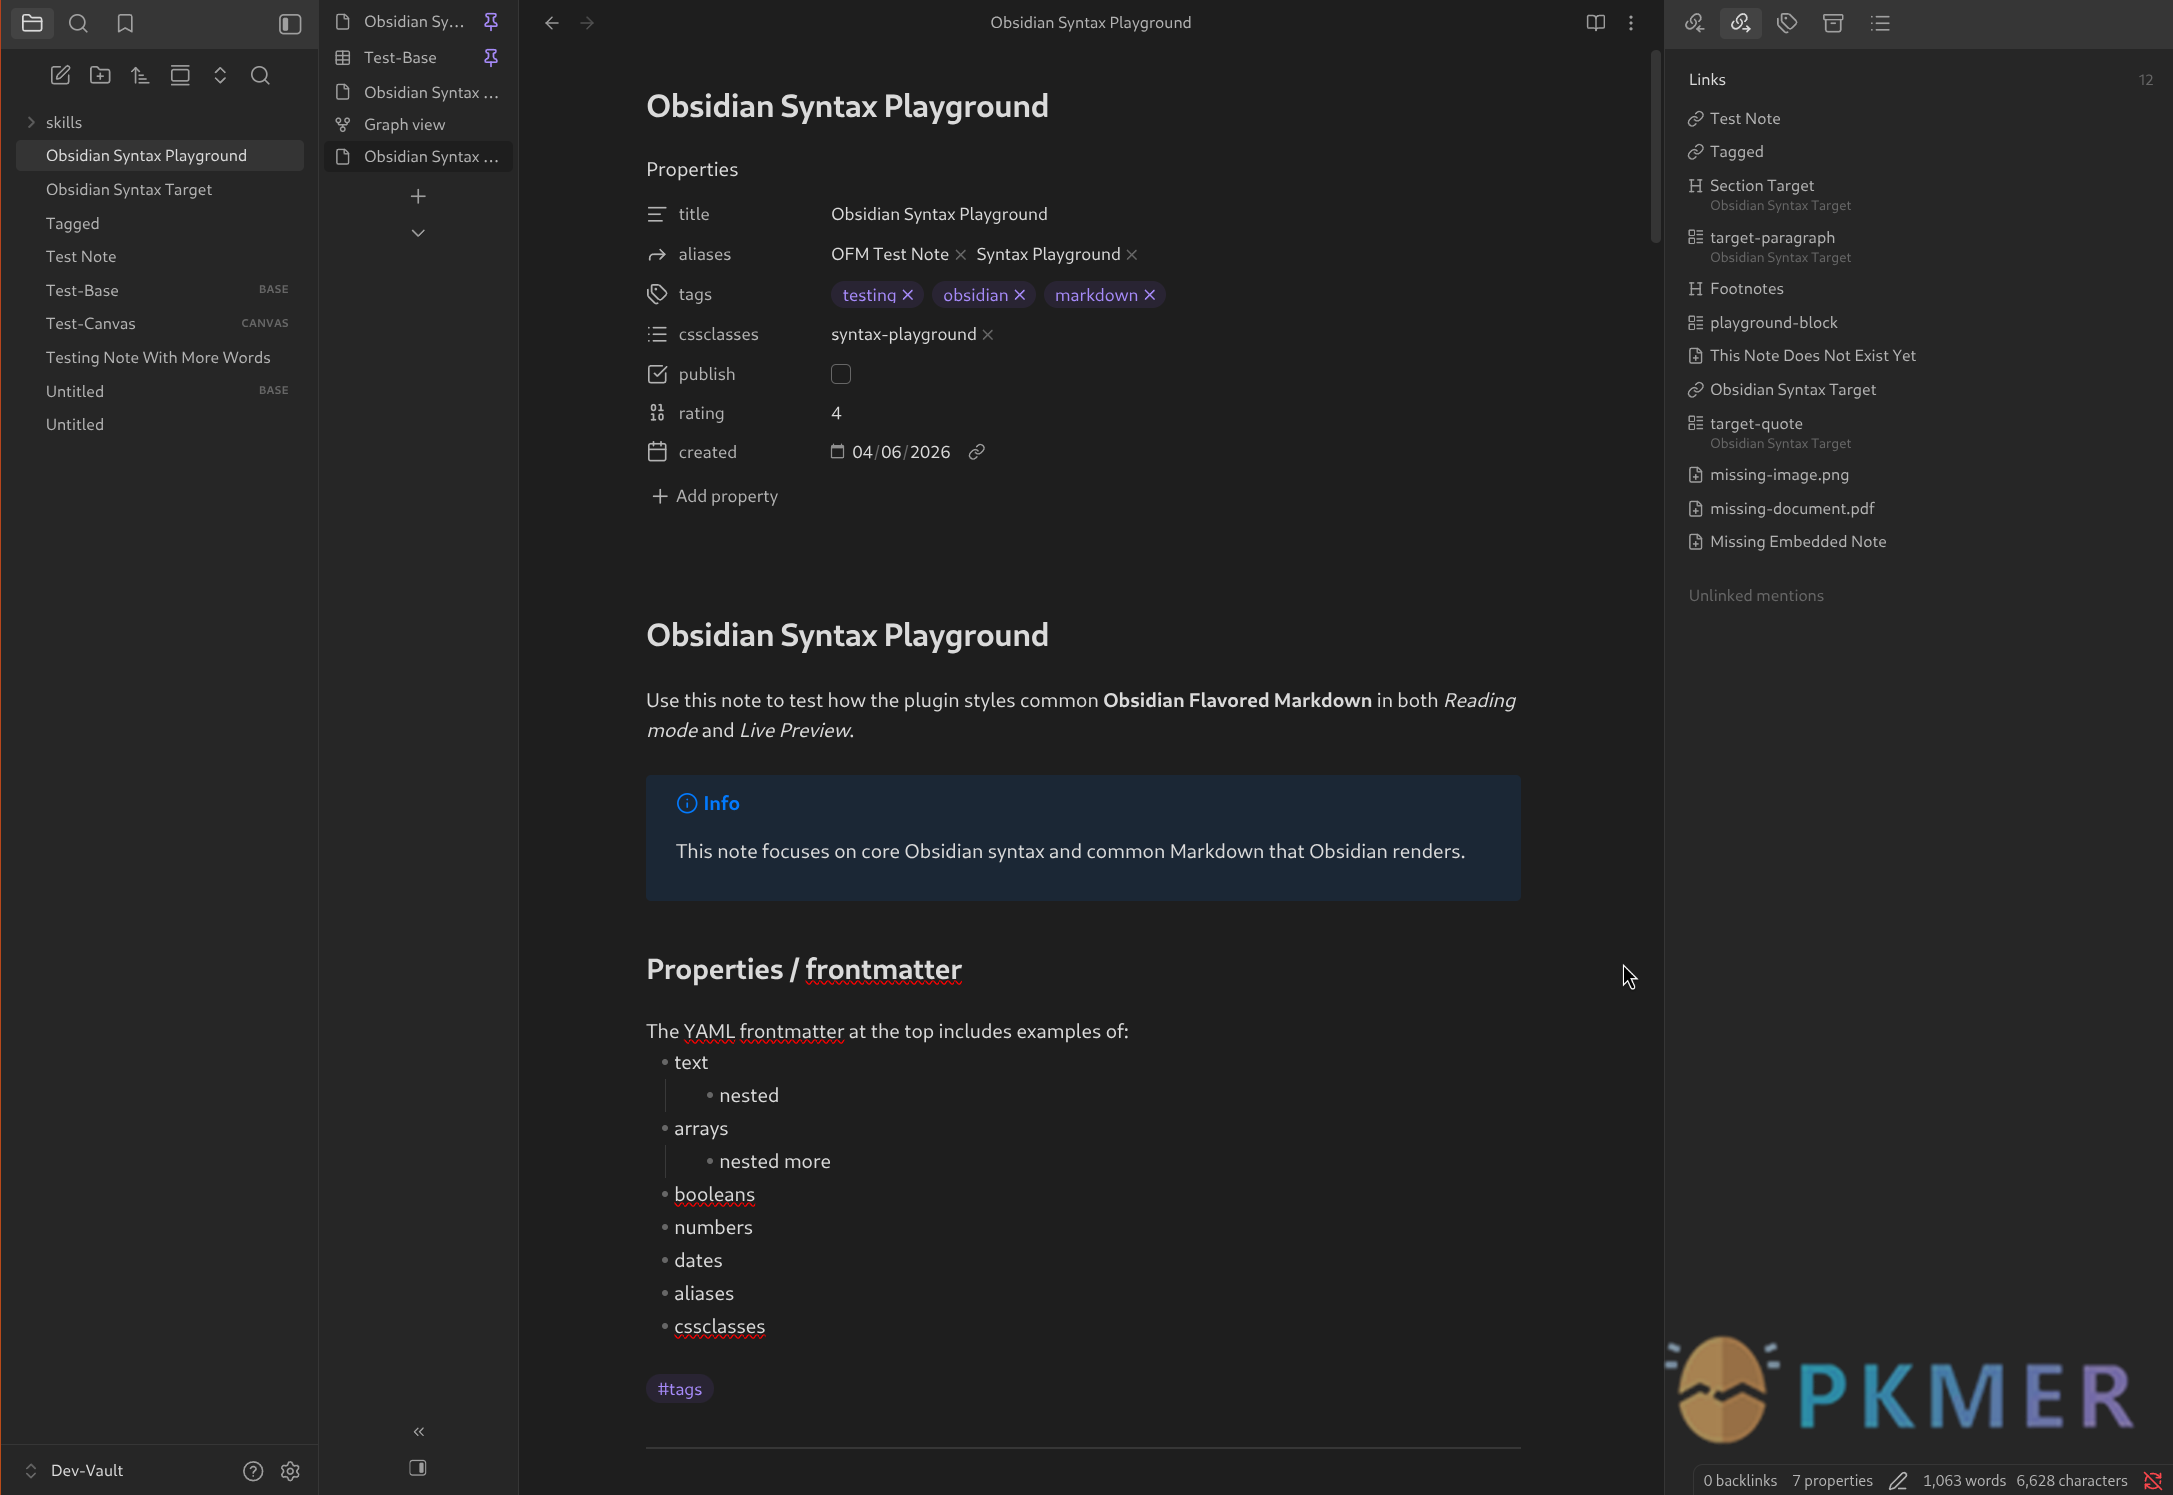Open the file explorer sidebar tab
The width and height of the screenshot is (2173, 1495).
point(32,23)
